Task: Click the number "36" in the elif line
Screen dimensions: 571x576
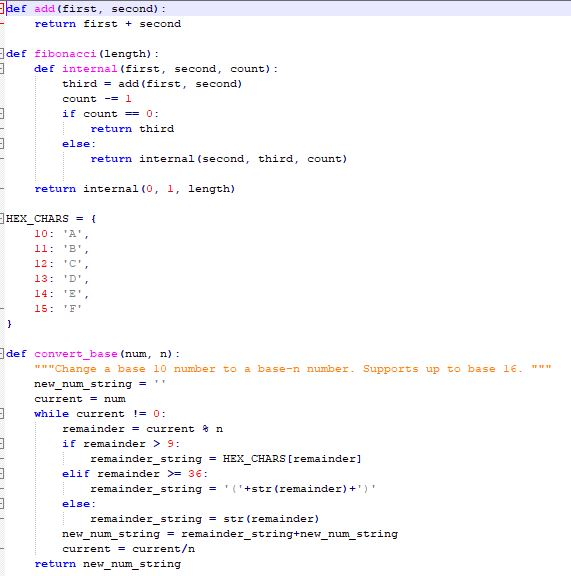Action: coord(195,474)
